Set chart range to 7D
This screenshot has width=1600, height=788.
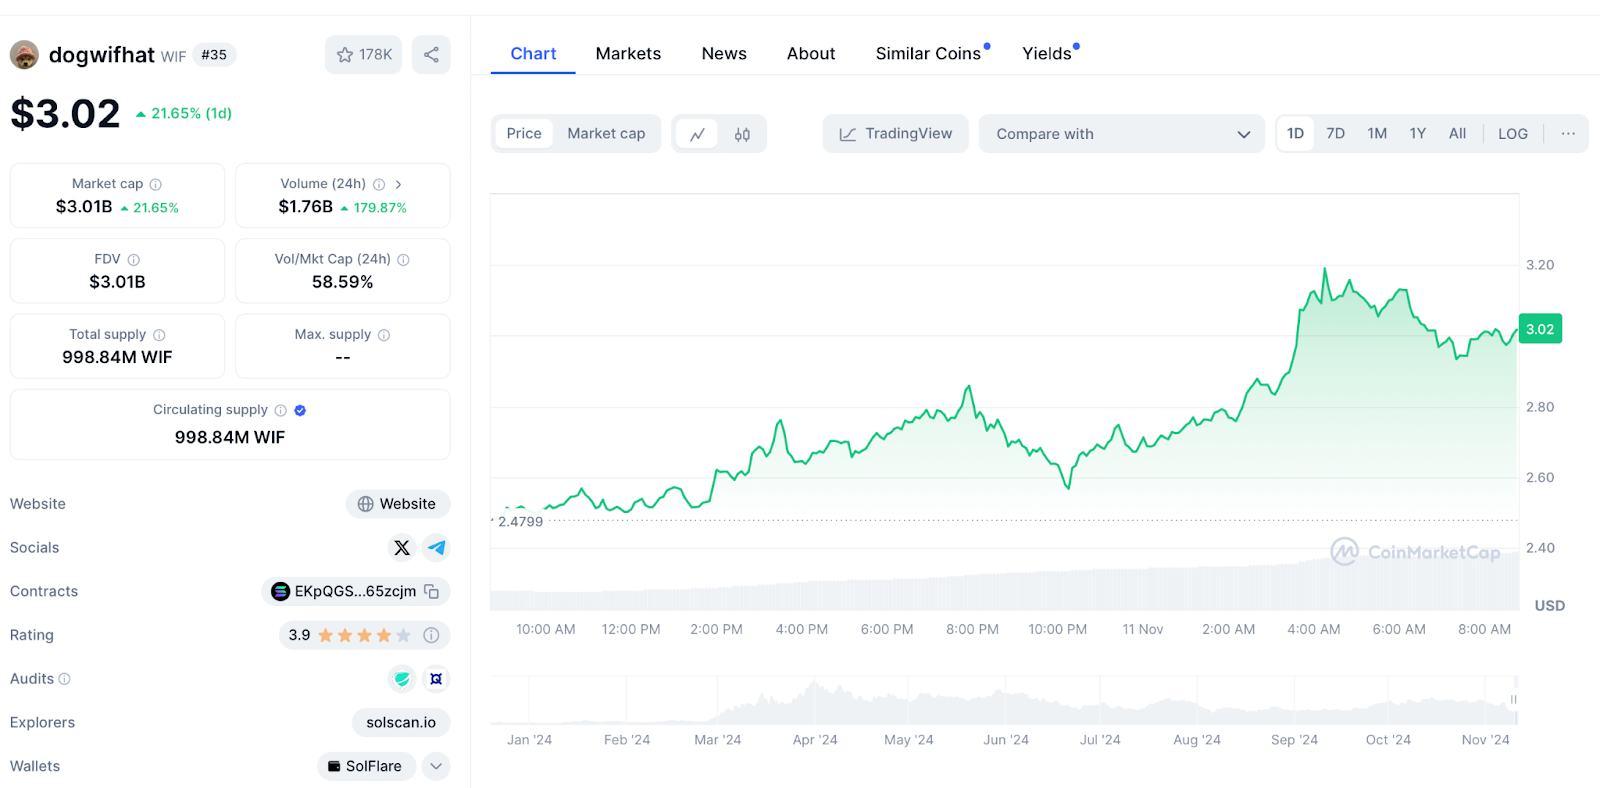click(1336, 134)
